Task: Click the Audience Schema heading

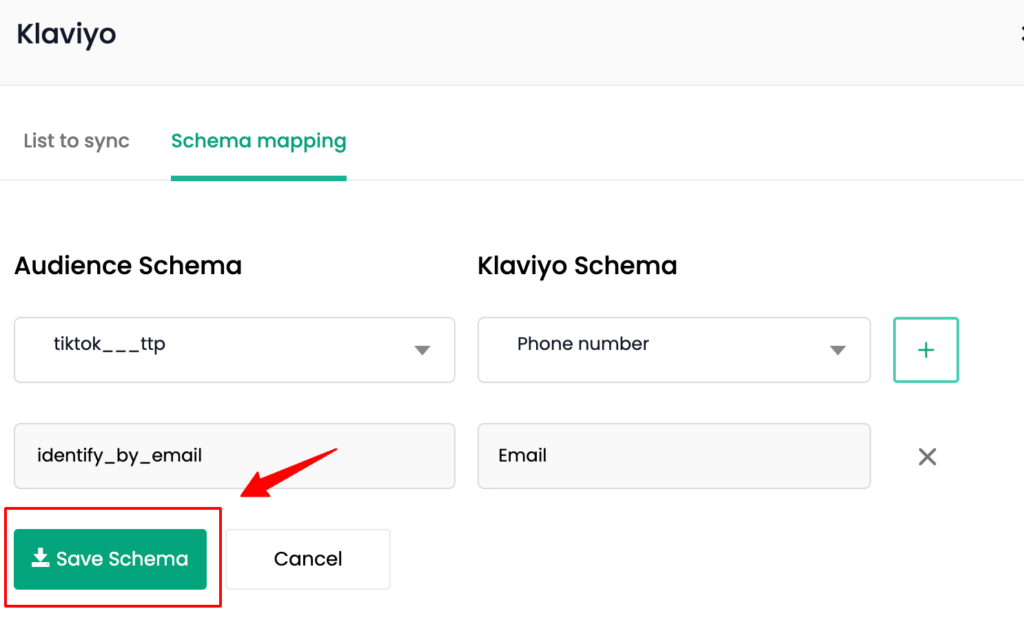Action: click(128, 266)
